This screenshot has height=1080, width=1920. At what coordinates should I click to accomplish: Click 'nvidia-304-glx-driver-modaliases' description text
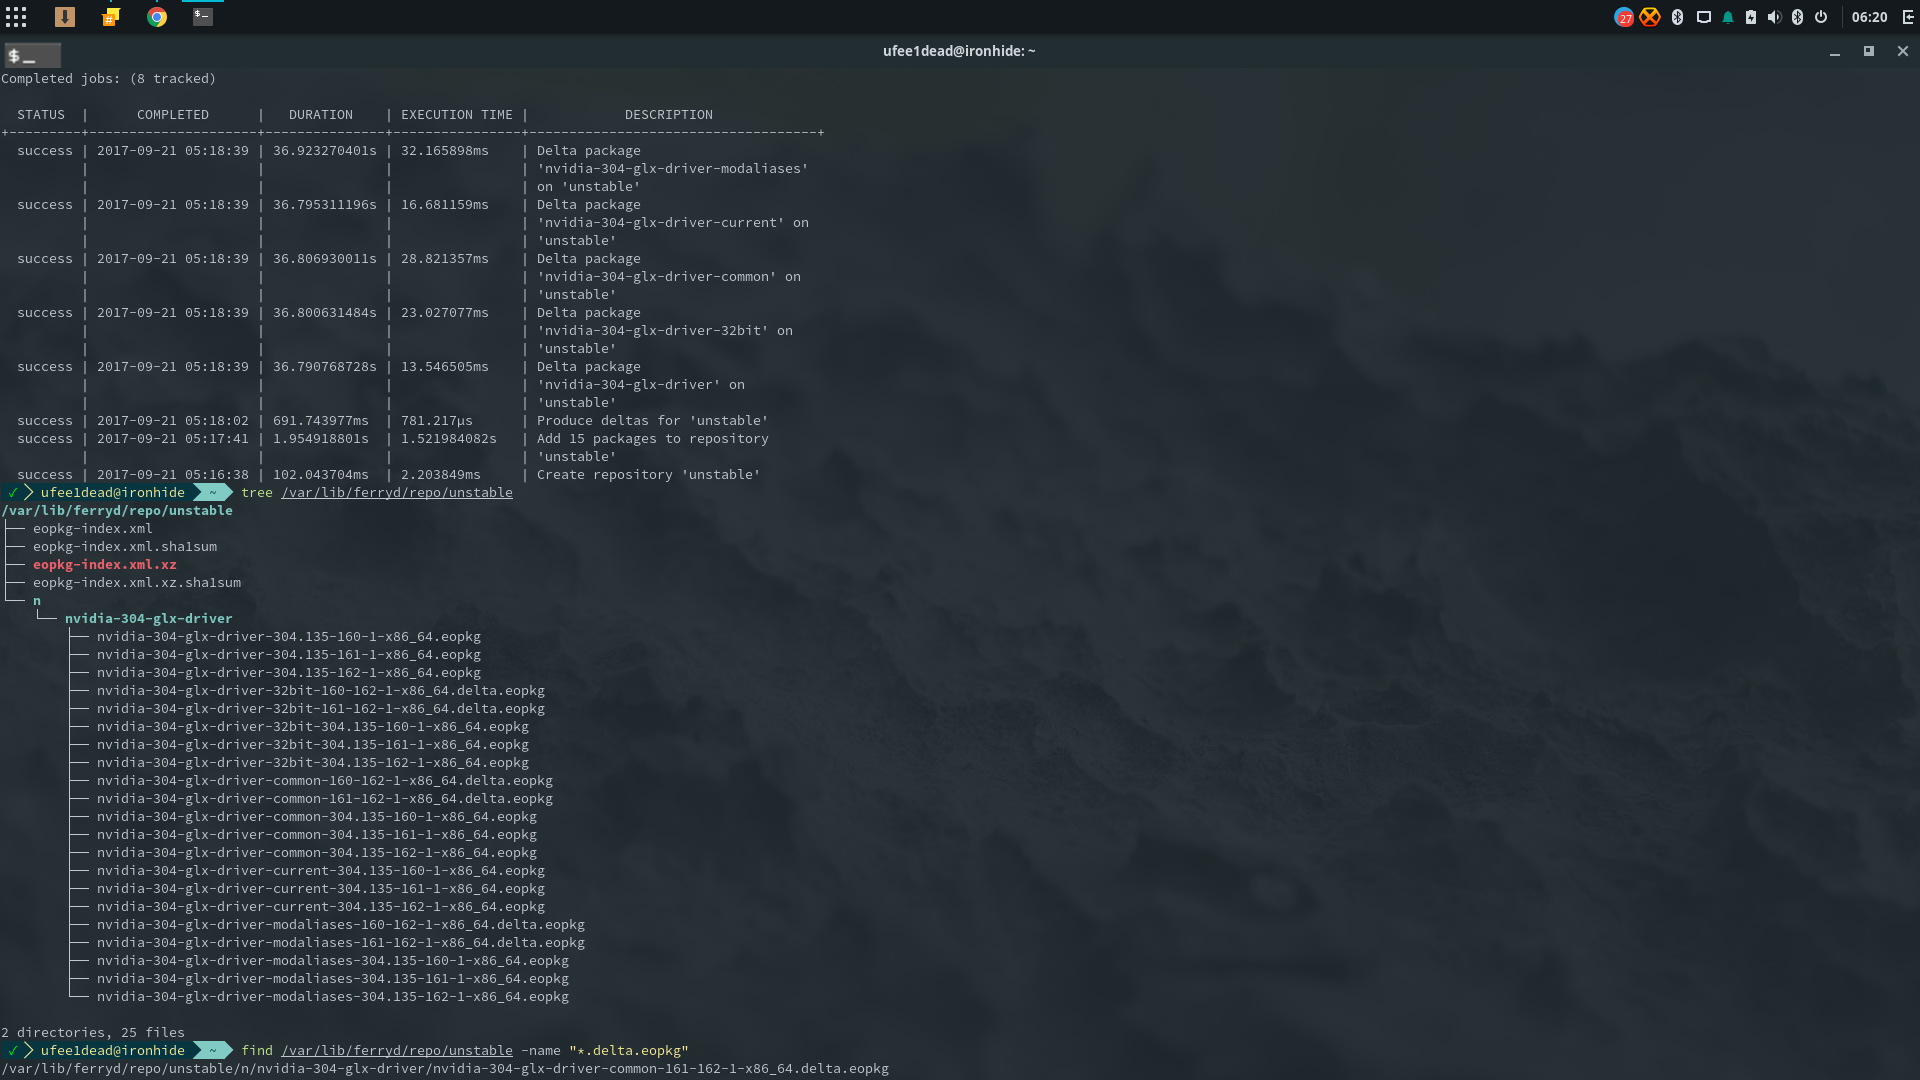click(673, 169)
